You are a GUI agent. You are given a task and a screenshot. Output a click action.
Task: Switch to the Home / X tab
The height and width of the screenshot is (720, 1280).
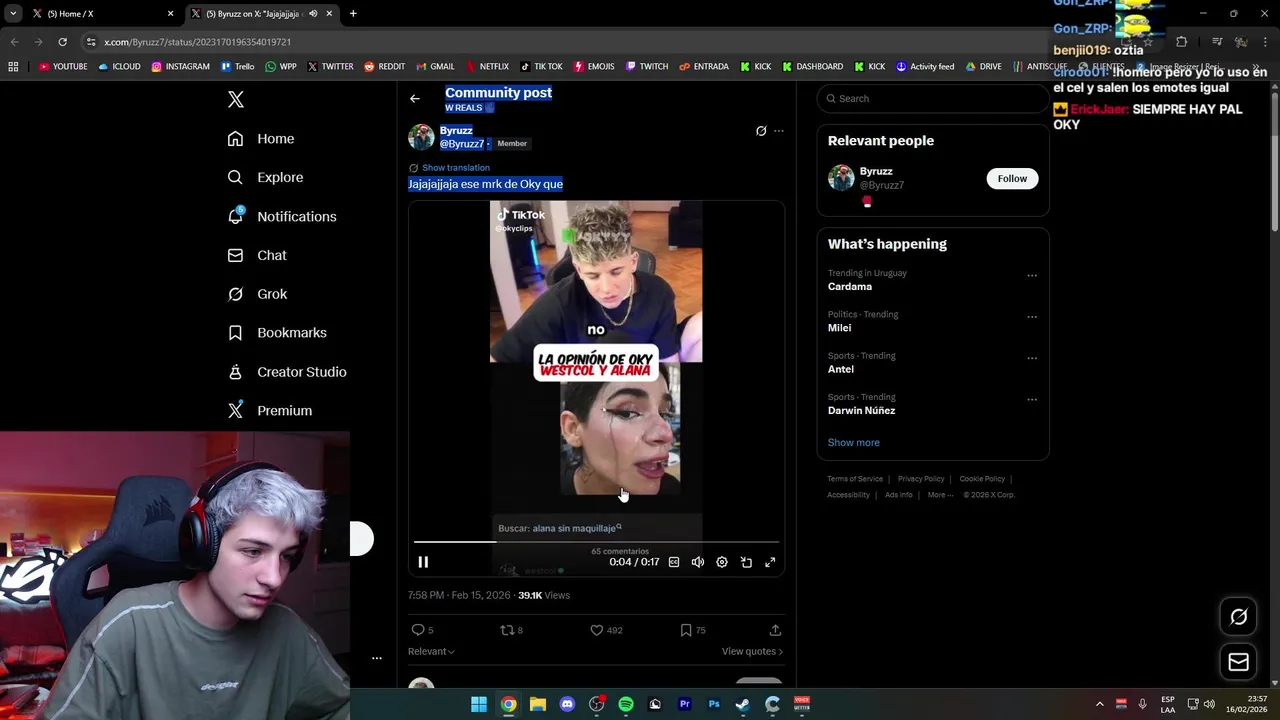(x=100, y=14)
